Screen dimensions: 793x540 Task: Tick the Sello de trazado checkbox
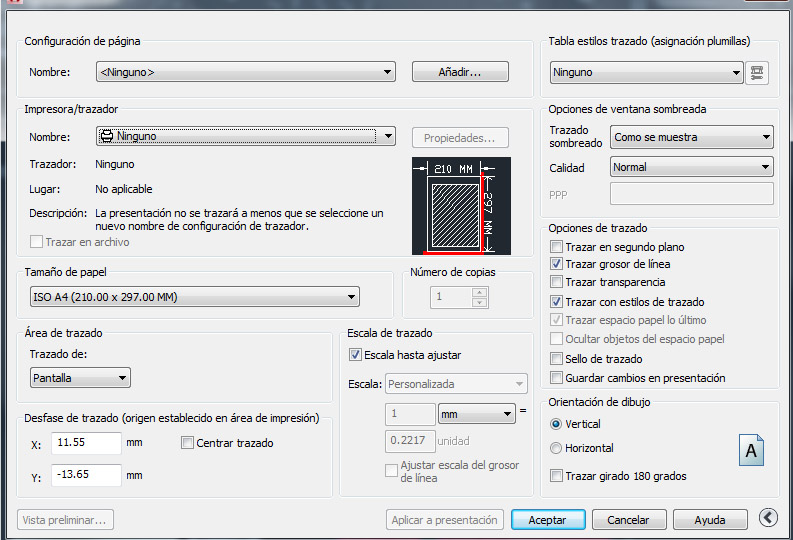556,359
